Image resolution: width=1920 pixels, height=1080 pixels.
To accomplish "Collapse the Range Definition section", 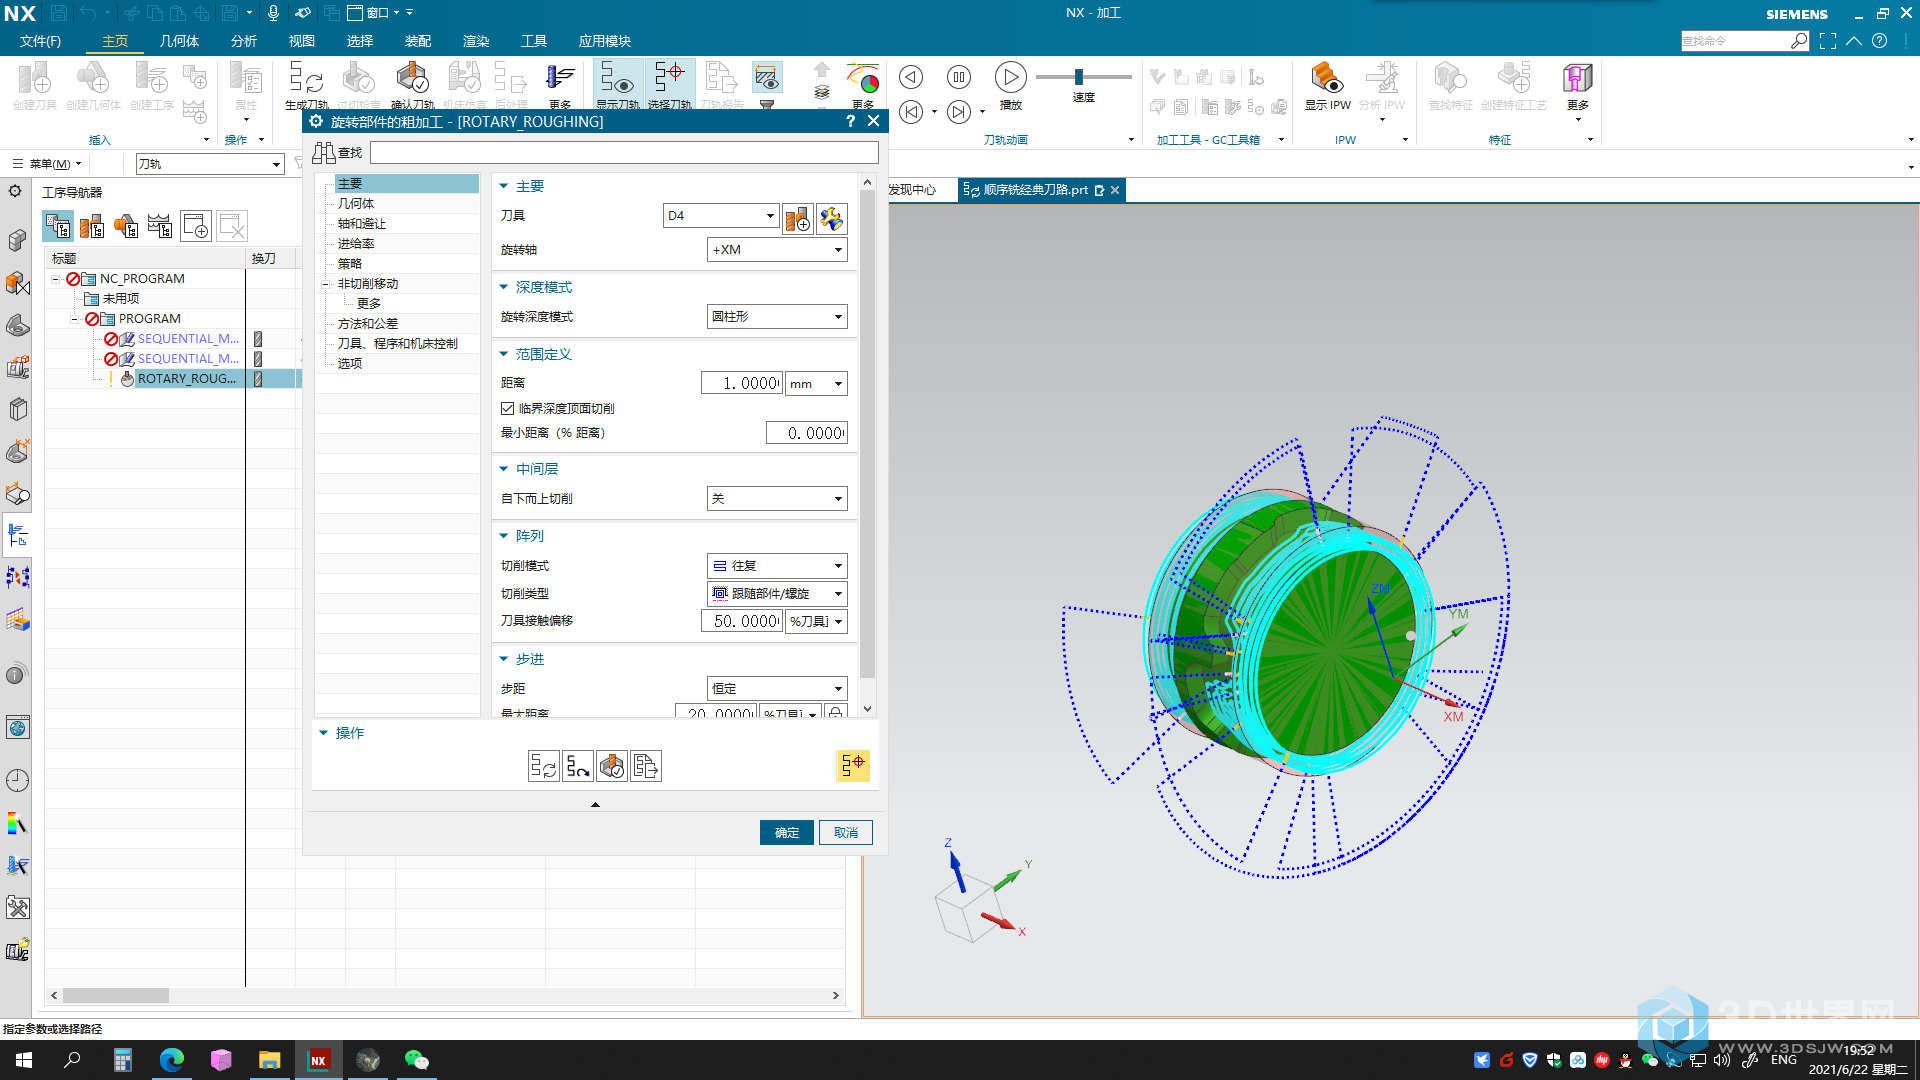I will 504,354.
